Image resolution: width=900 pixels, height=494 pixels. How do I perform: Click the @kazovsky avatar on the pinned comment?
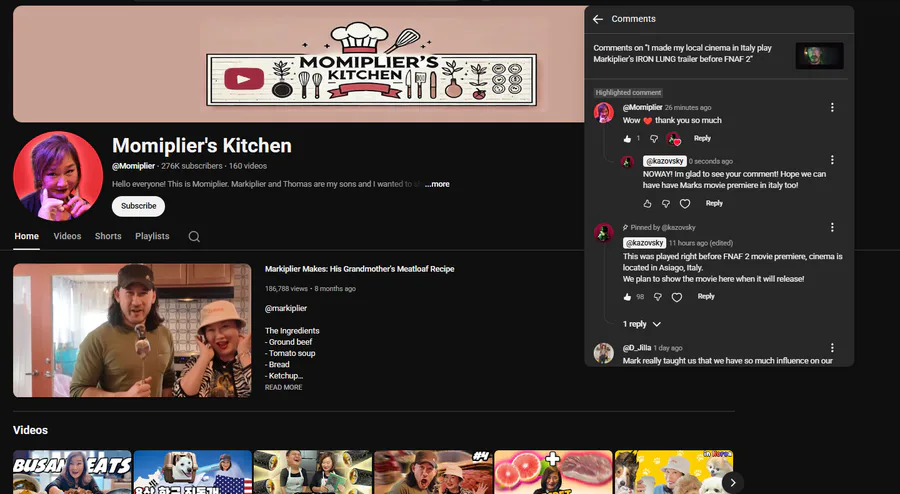pos(603,233)
